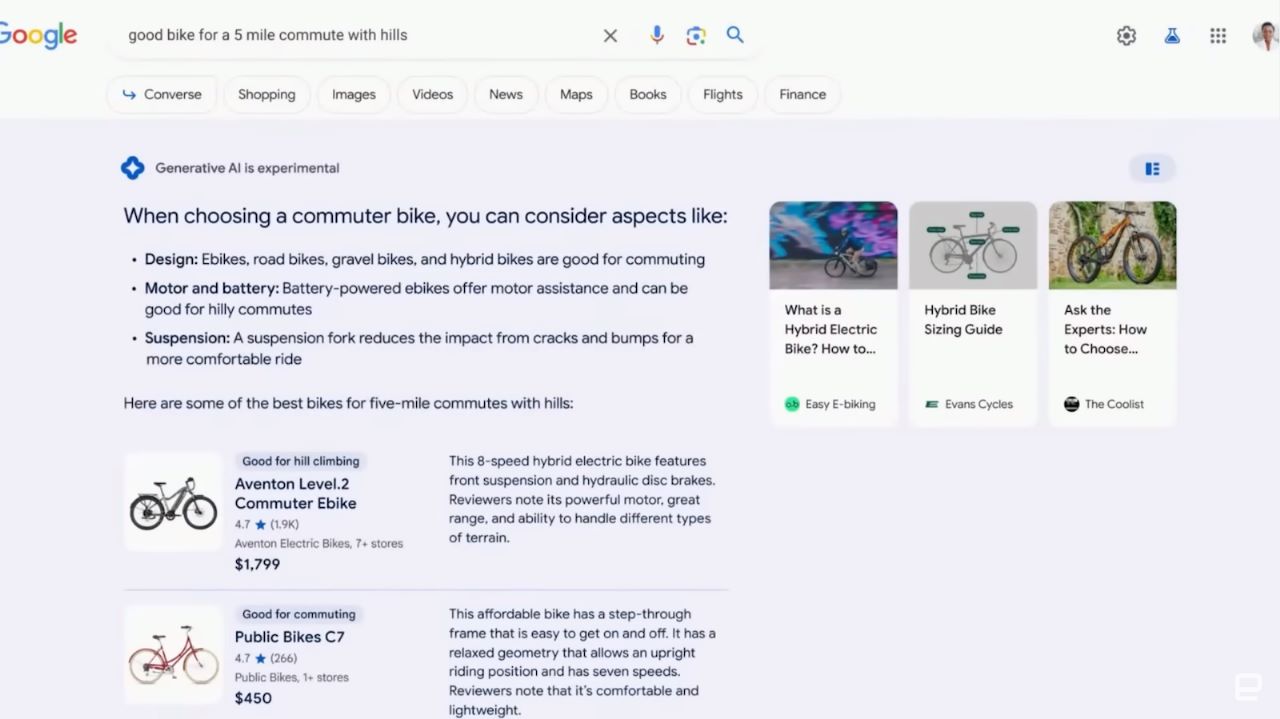Click the Google logo
Image resolution: width=1280 pixels, height=719 pixels.
pyautogui.click(x=38, y=35)
